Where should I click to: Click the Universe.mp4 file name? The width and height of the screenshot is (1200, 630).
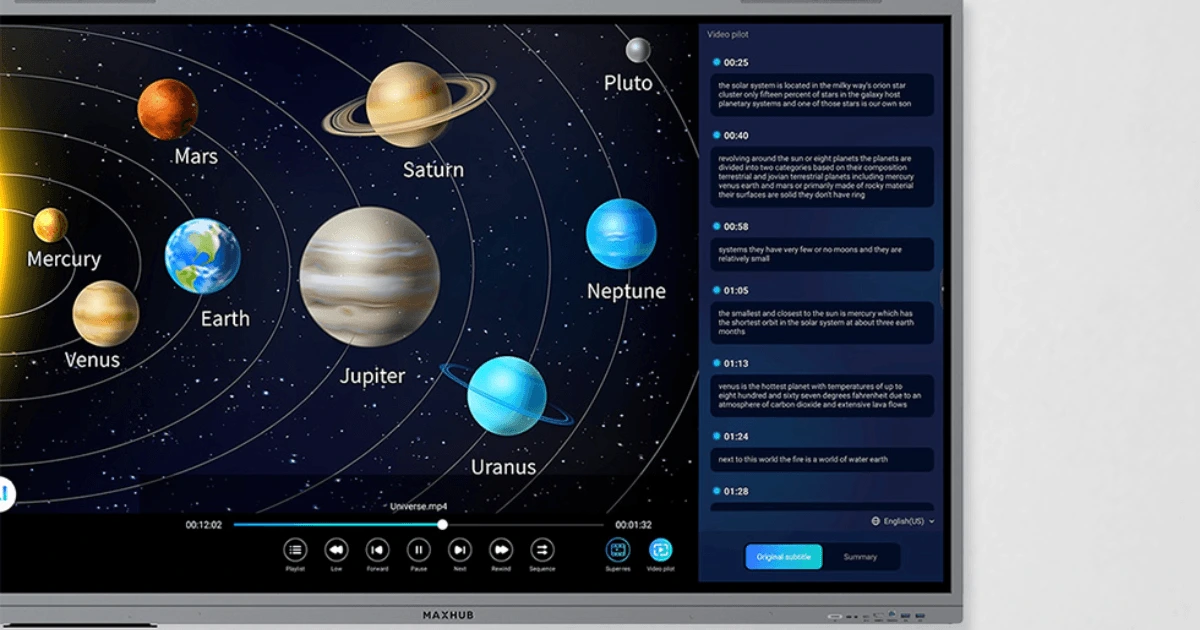[419, 507]
